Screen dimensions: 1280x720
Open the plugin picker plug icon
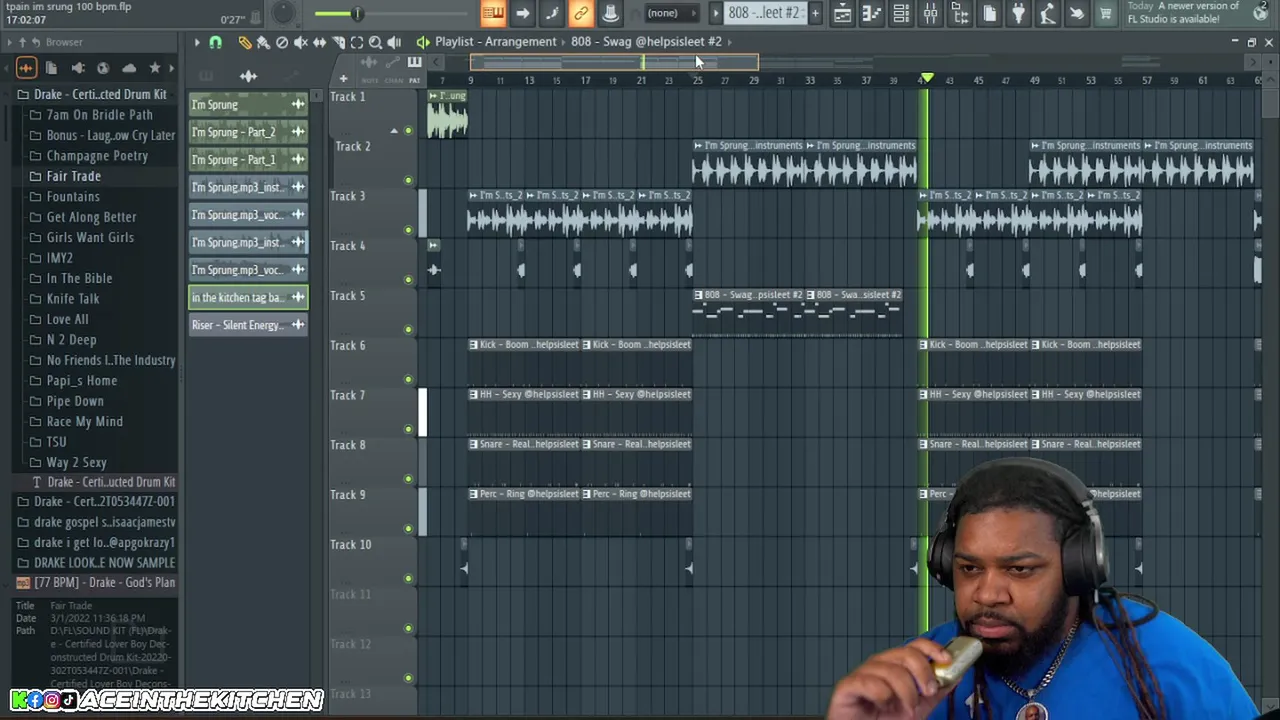[x=1018, y=13]
